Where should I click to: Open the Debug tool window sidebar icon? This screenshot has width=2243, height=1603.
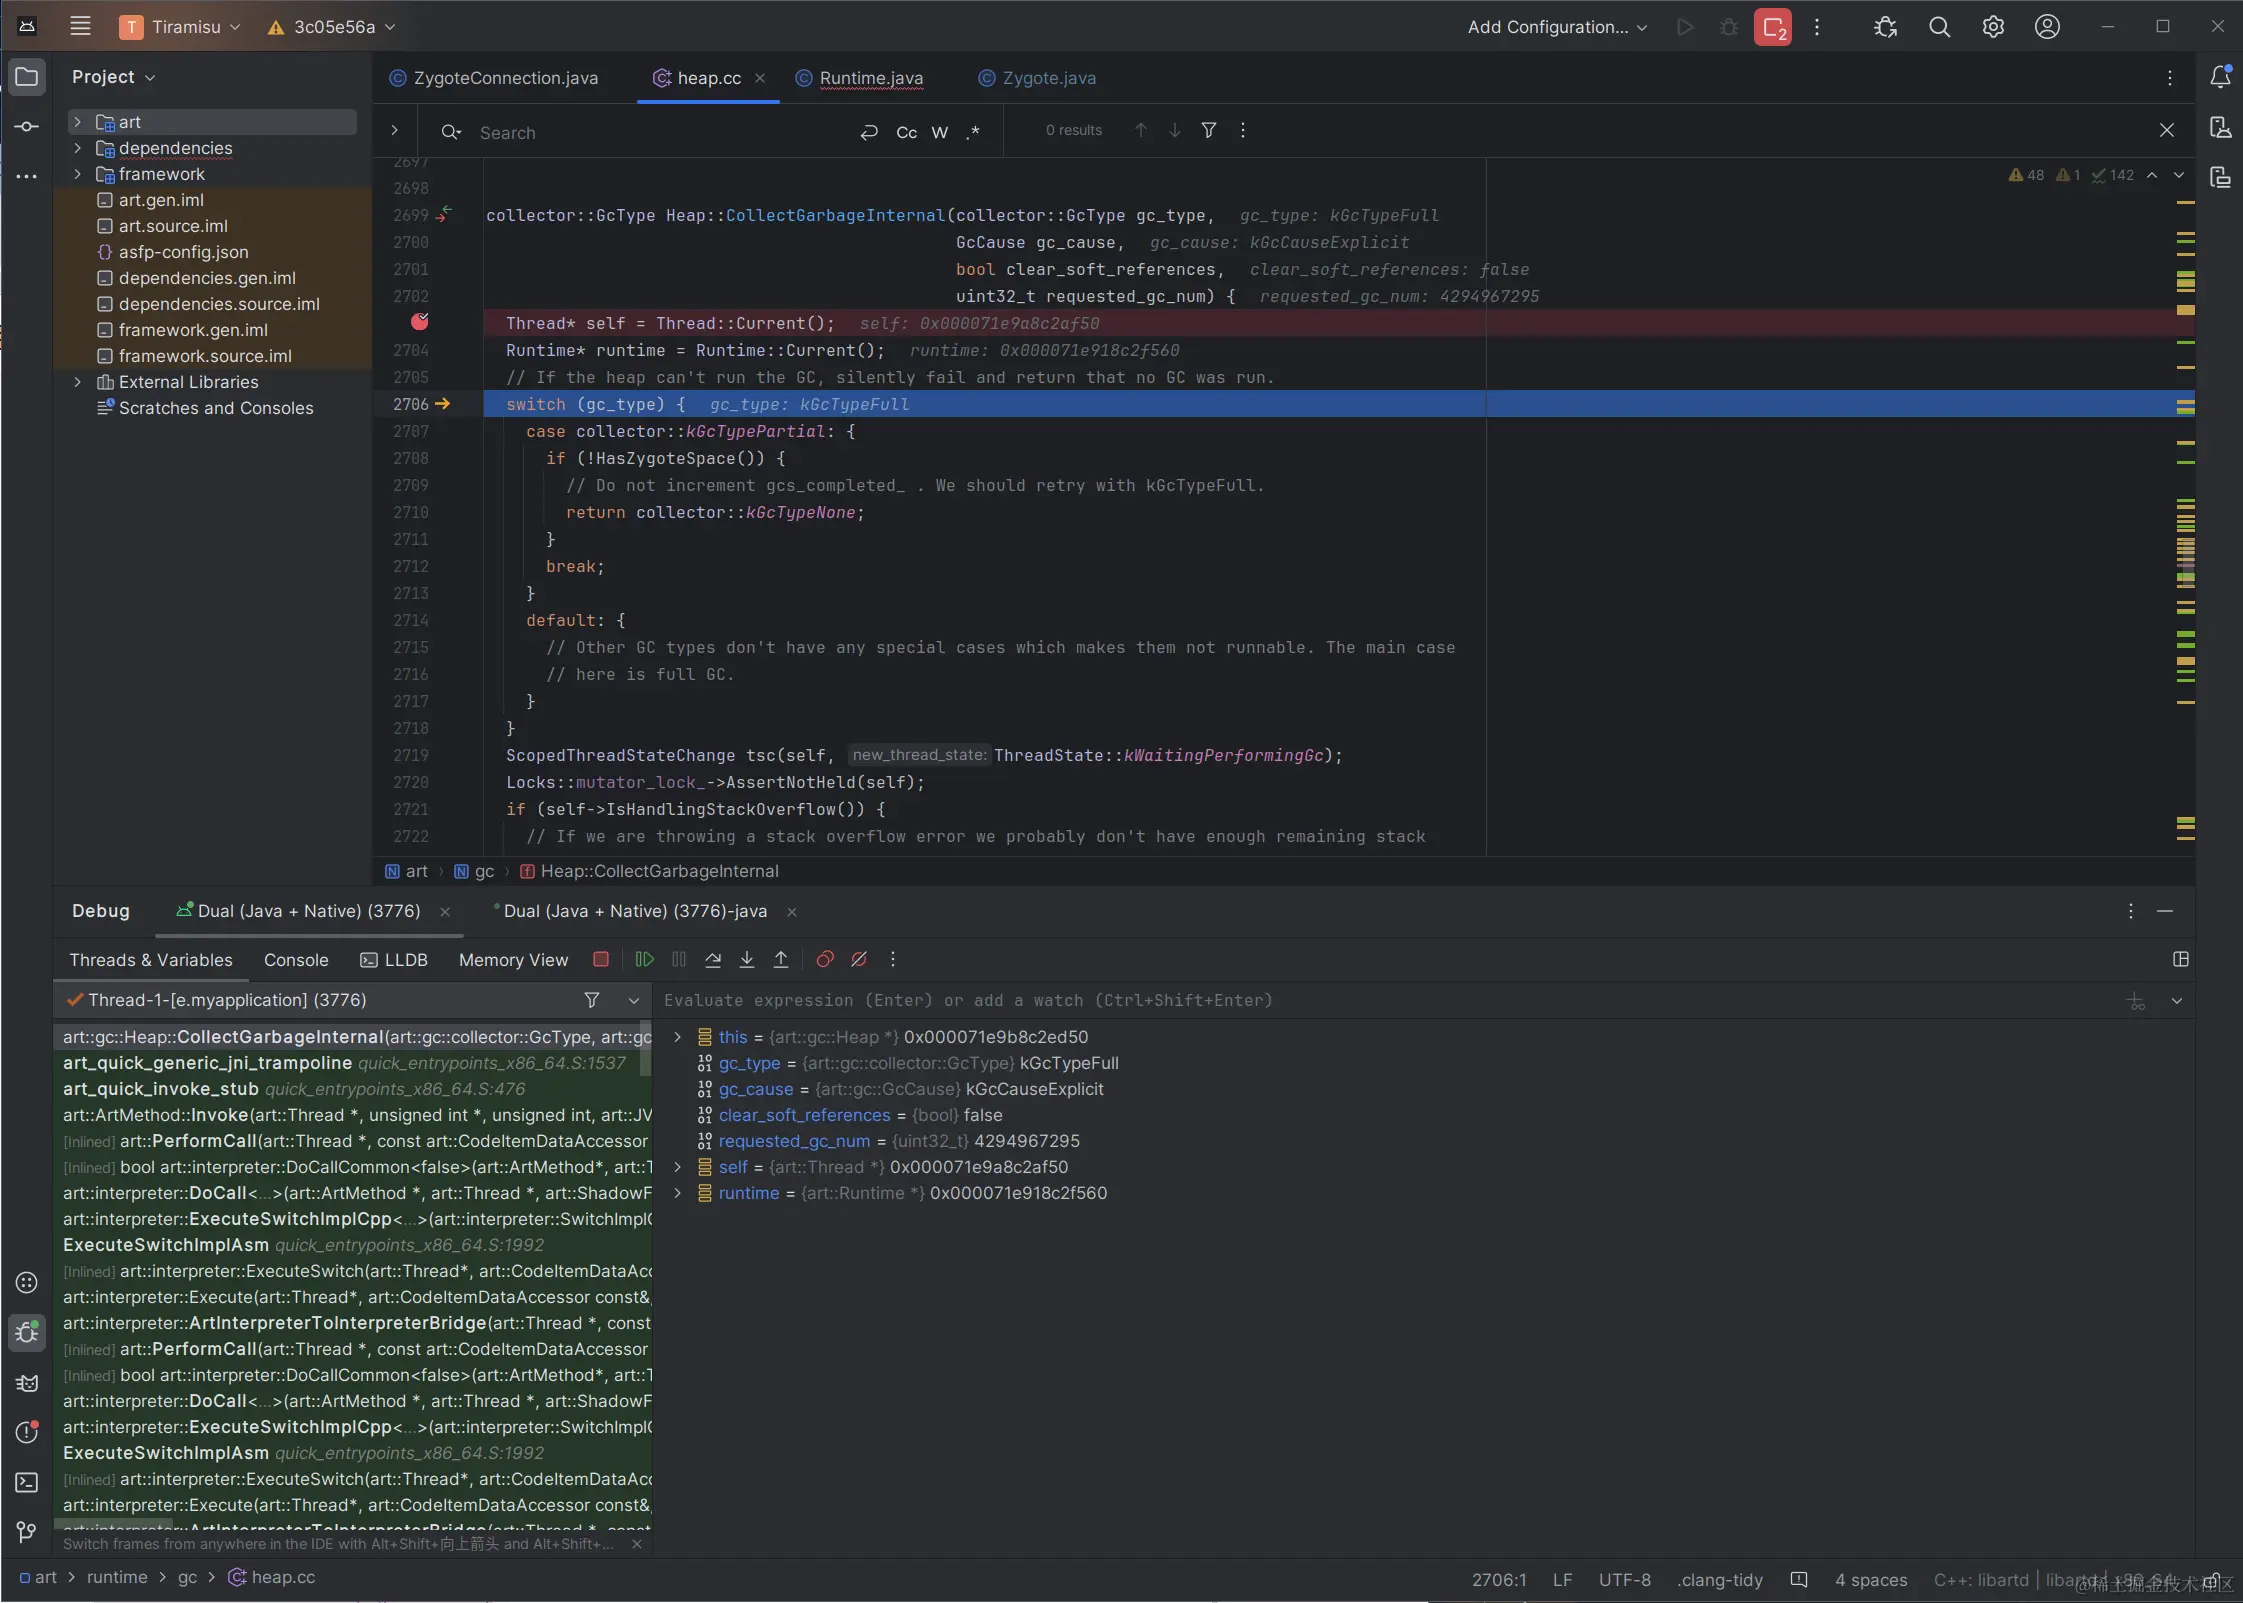coord(27,1333)
